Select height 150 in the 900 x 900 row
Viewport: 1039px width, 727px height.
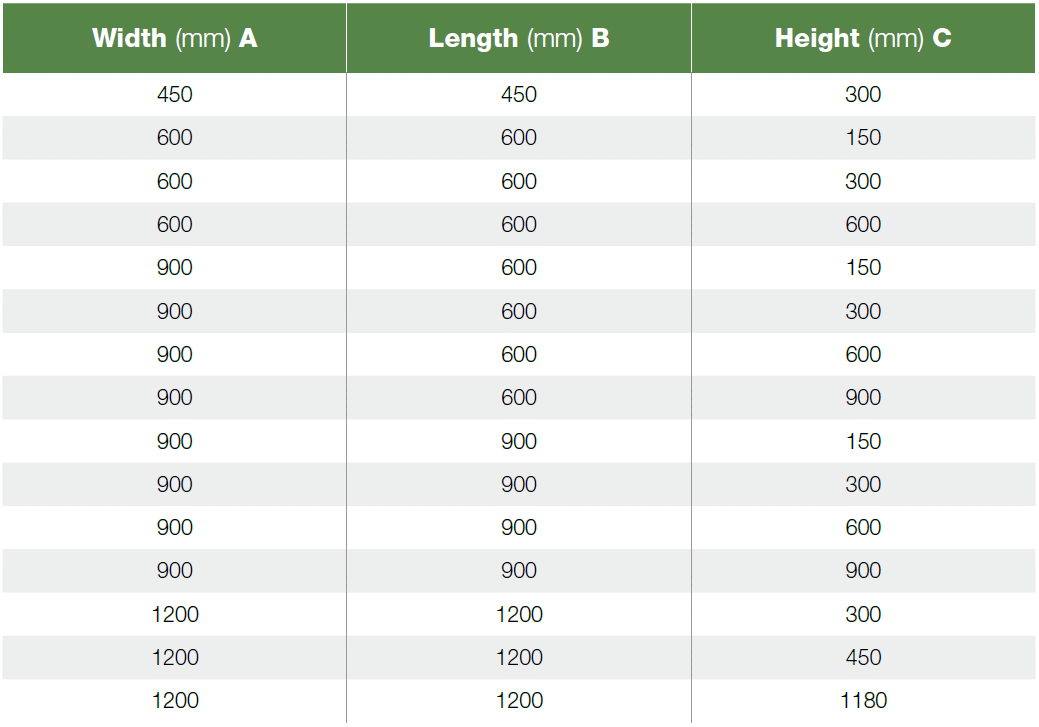pos(863,441)
